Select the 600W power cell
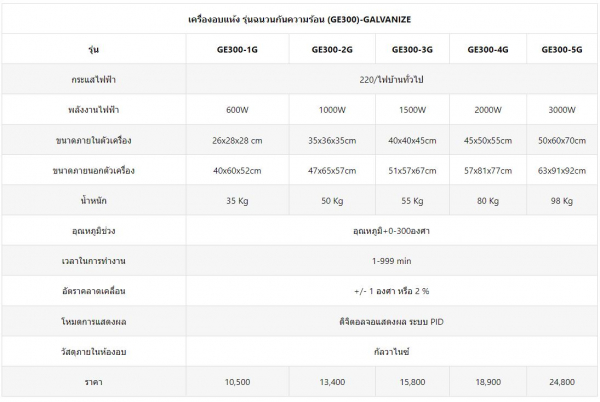The height and width of the screenshot is (402, 600). 237,110
